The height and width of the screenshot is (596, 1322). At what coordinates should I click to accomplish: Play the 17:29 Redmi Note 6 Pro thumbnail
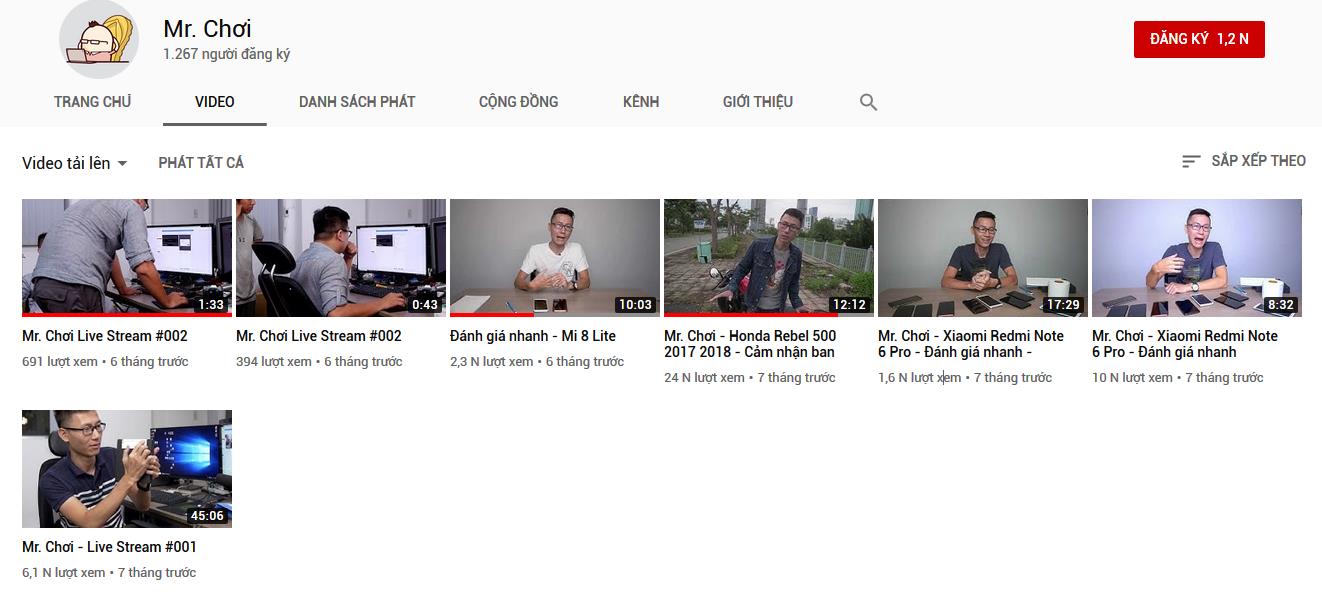click(x=983, y=257)
